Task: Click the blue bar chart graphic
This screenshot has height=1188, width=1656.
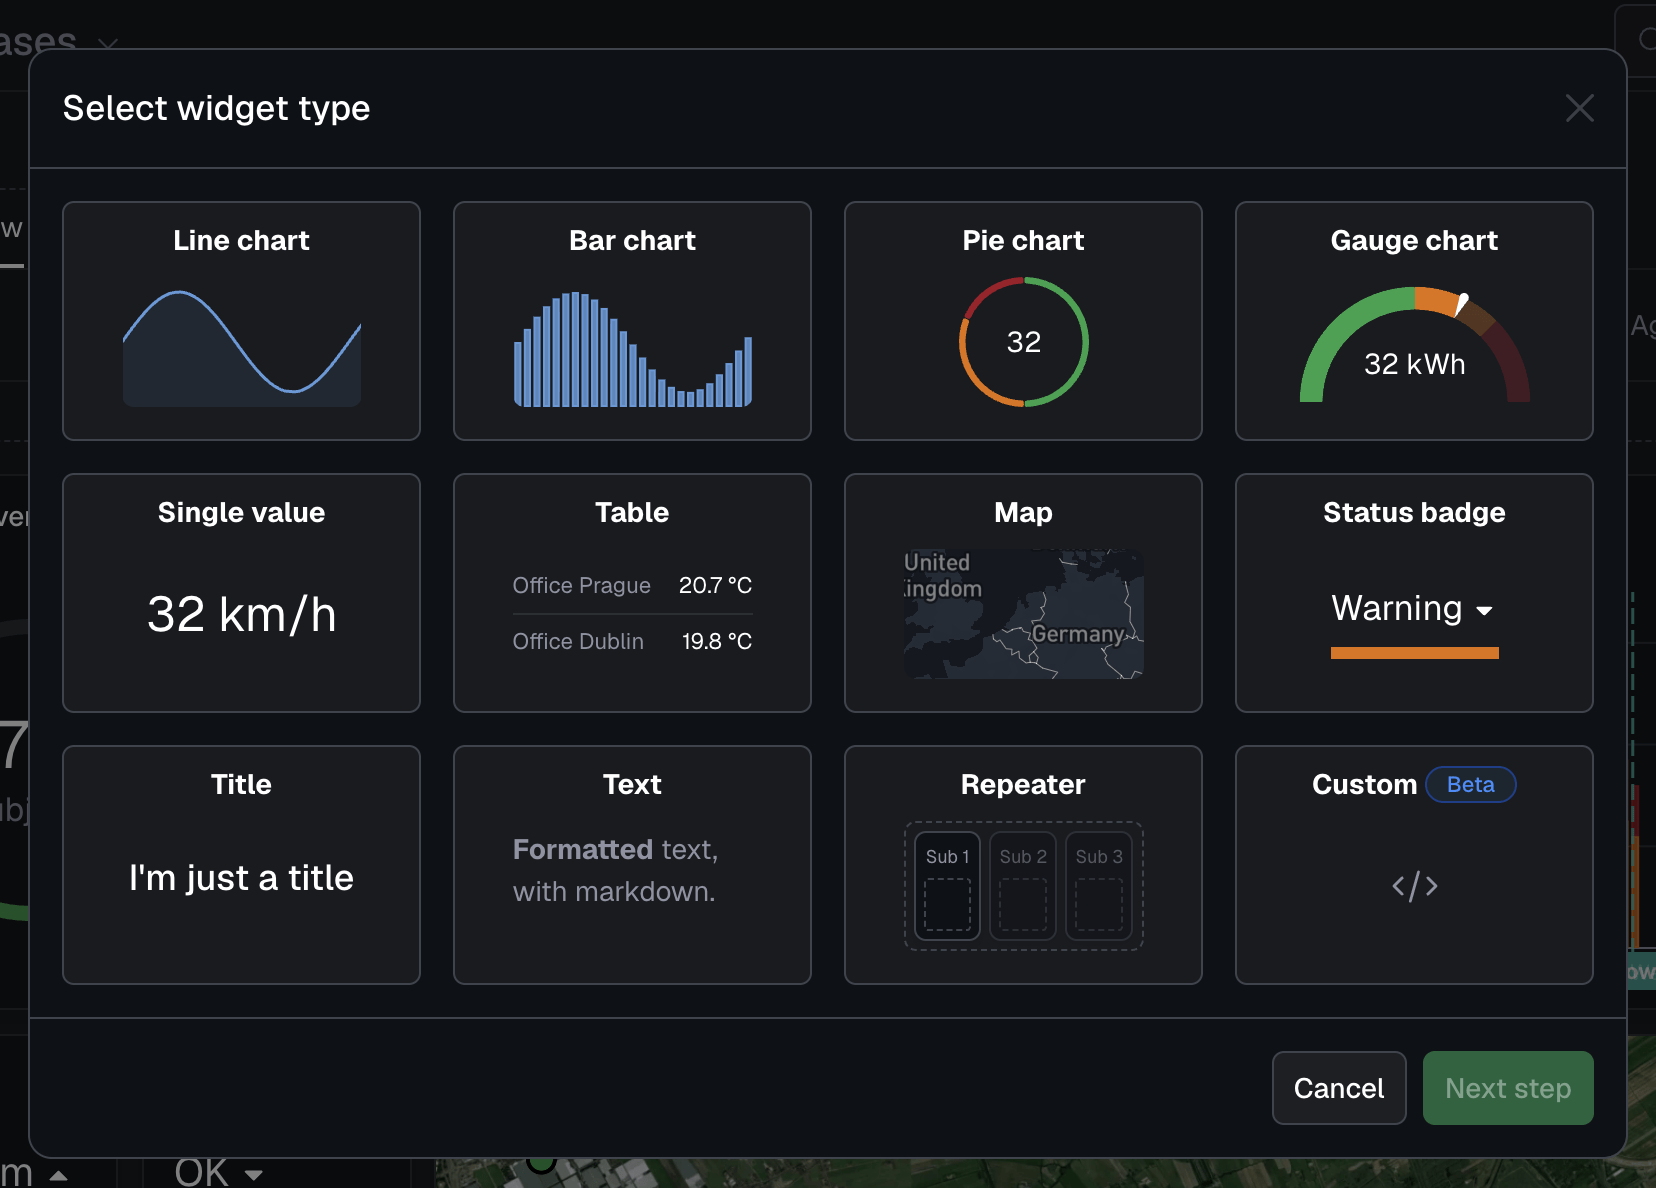Action: (633, 349)
